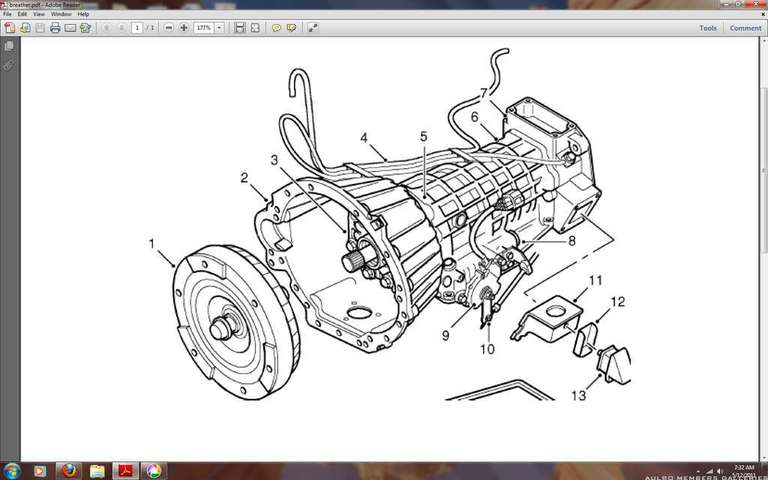Click the Zoom Out minus button
Screen dimensions: 768x480
click(x=169, y=28)
